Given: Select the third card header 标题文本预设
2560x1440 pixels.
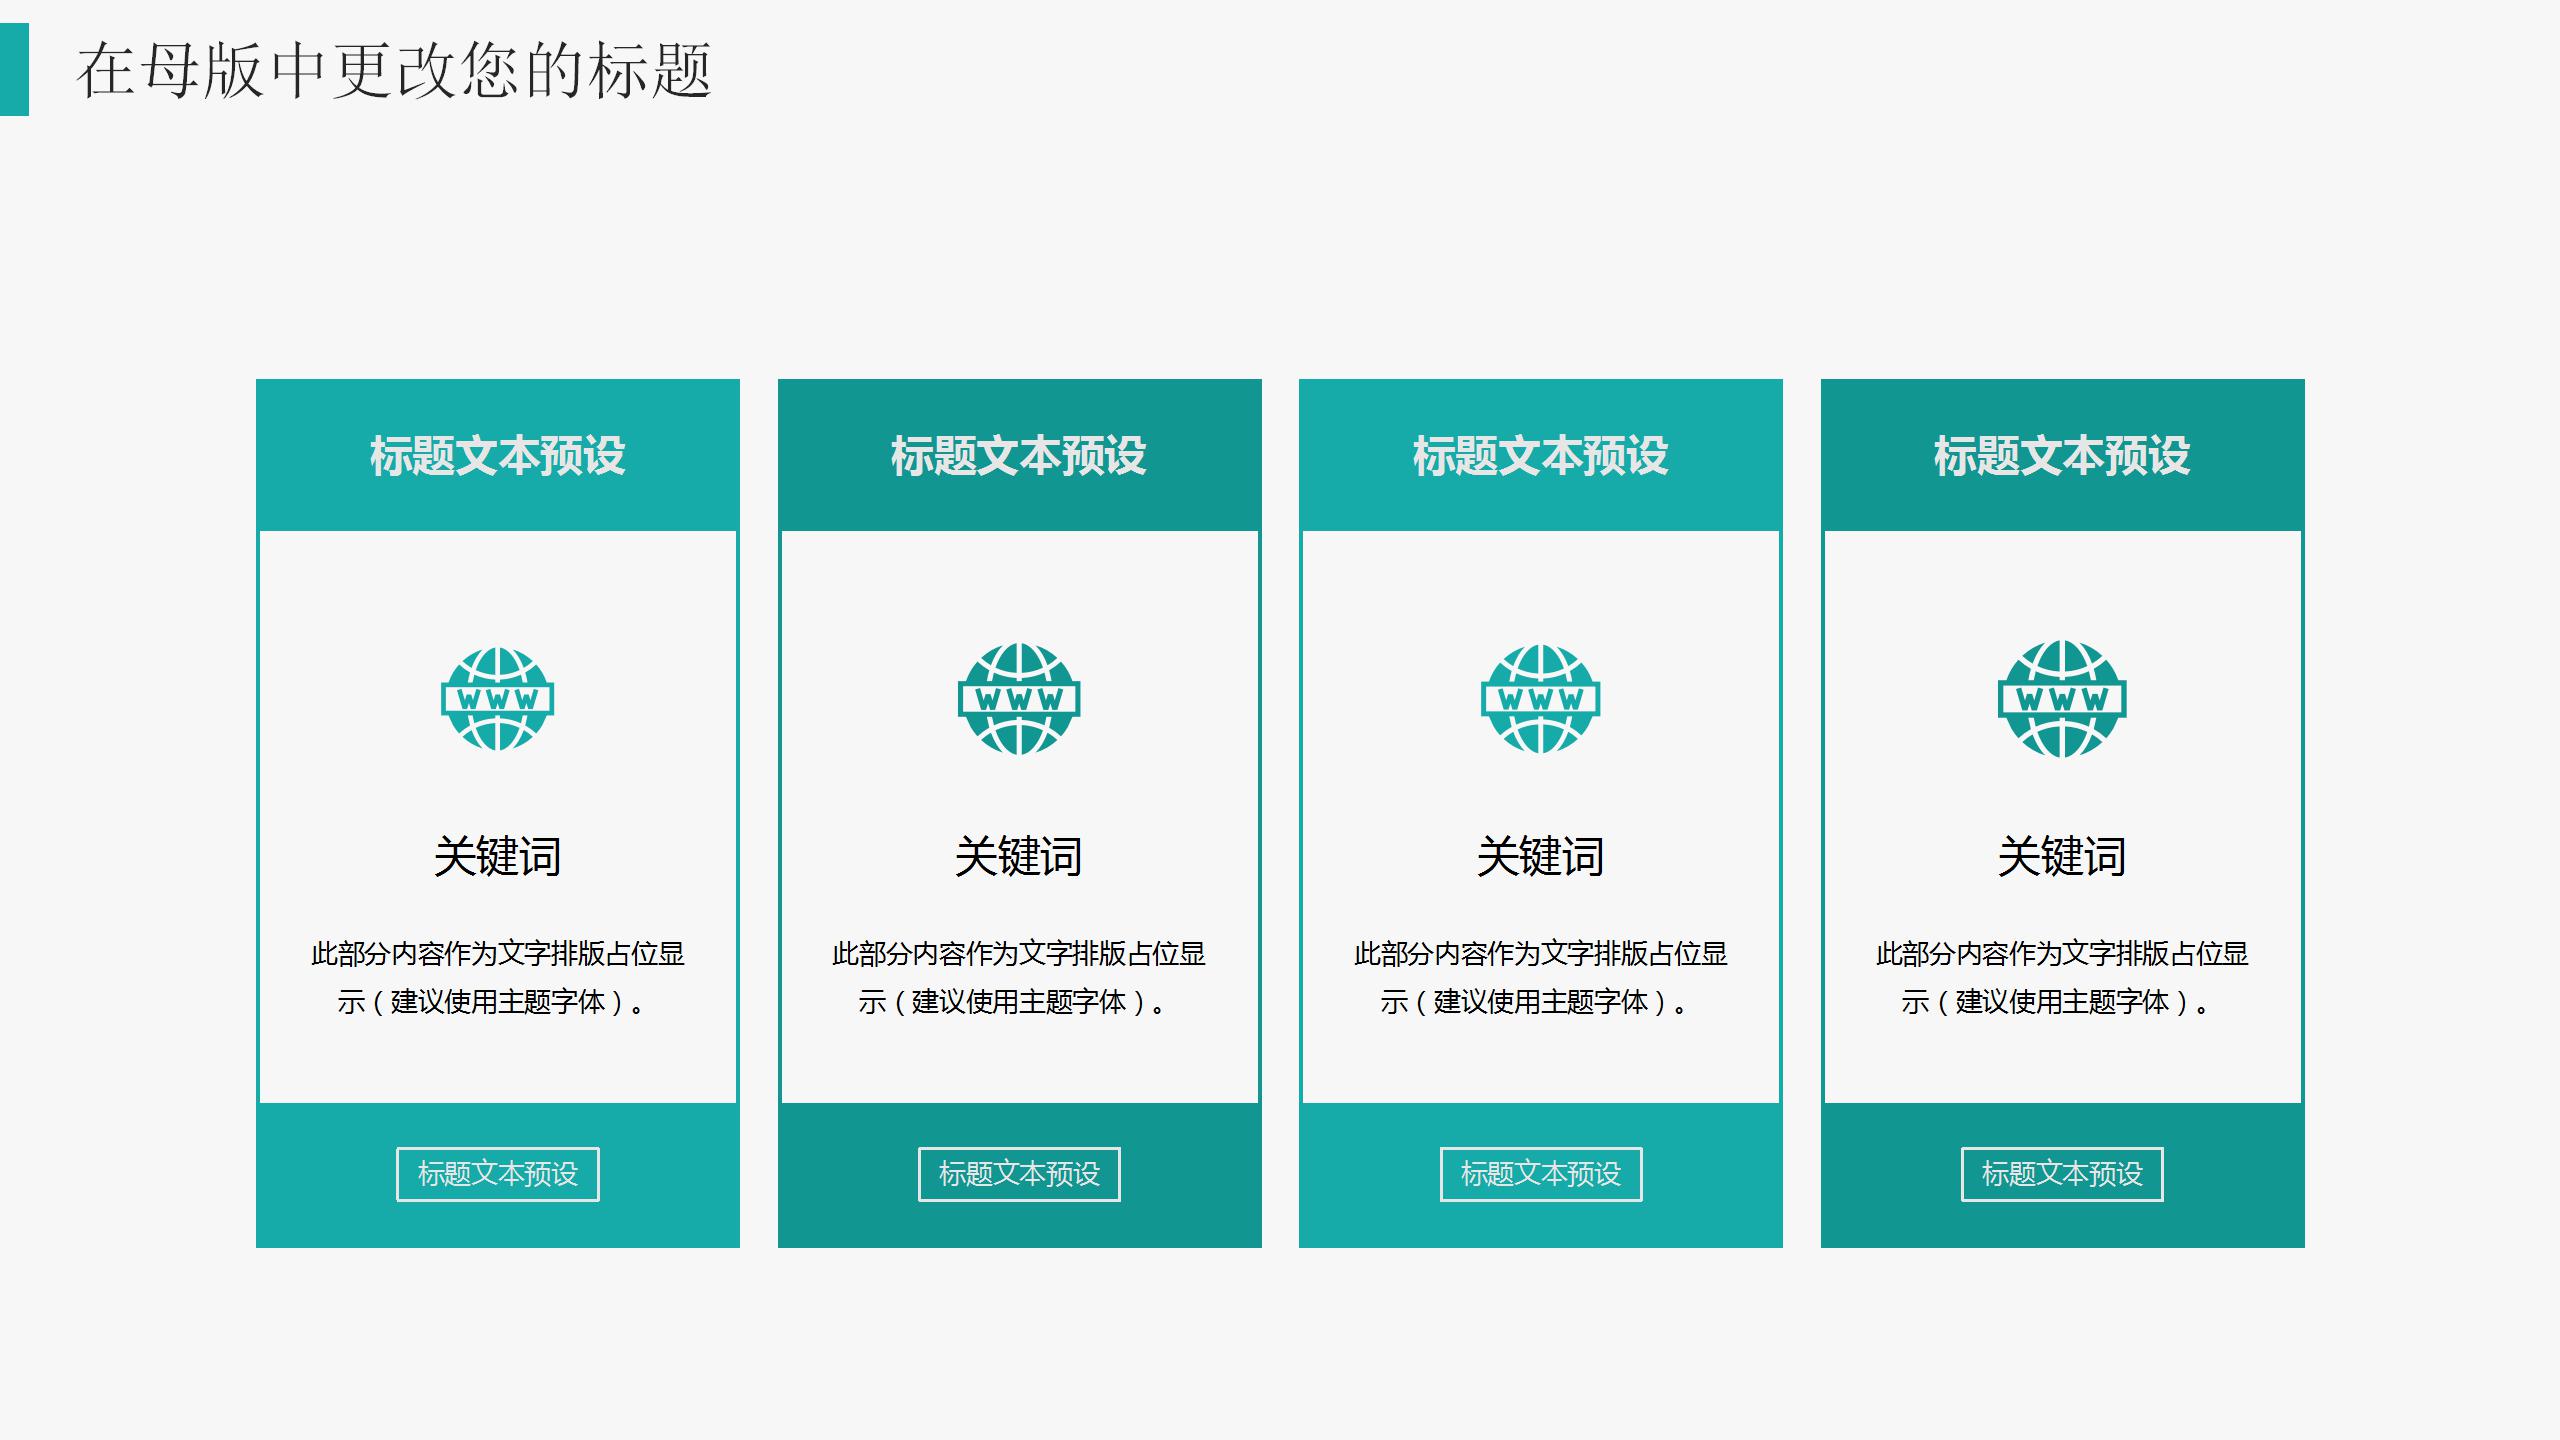Looking at the screenshot, I should click(x=1541, y=456).
